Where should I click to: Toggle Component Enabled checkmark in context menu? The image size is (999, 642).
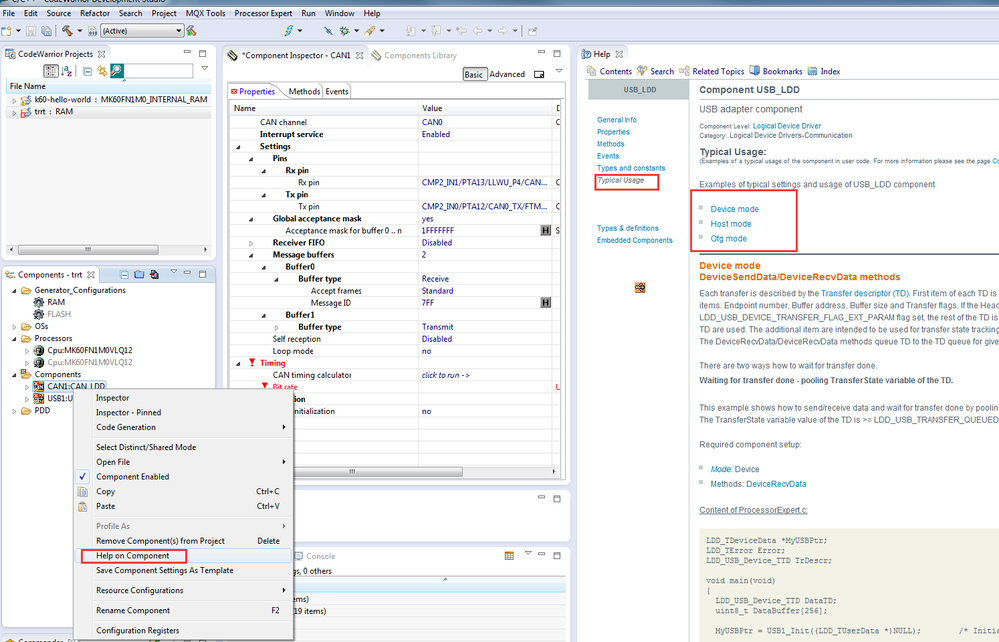pyautogui.click(x=83, y=476)
